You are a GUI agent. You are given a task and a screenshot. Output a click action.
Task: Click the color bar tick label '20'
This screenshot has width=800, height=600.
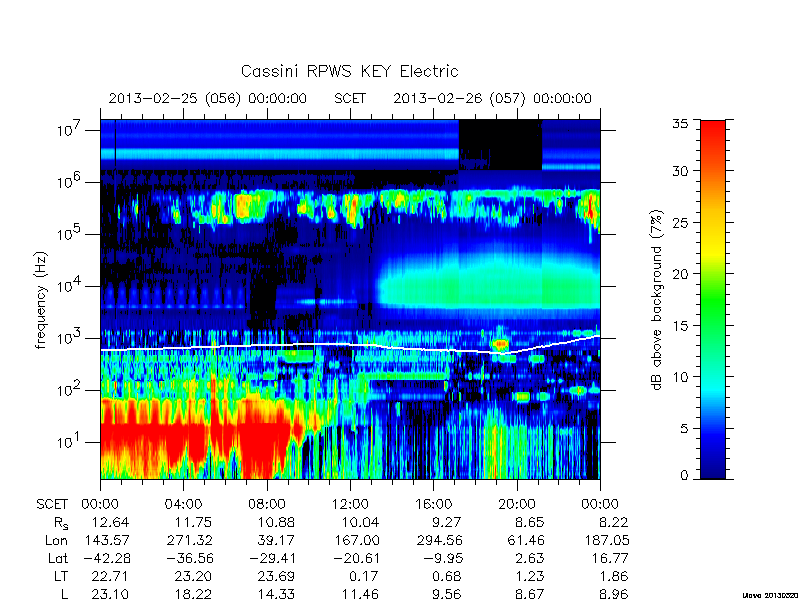coord(680,273)
